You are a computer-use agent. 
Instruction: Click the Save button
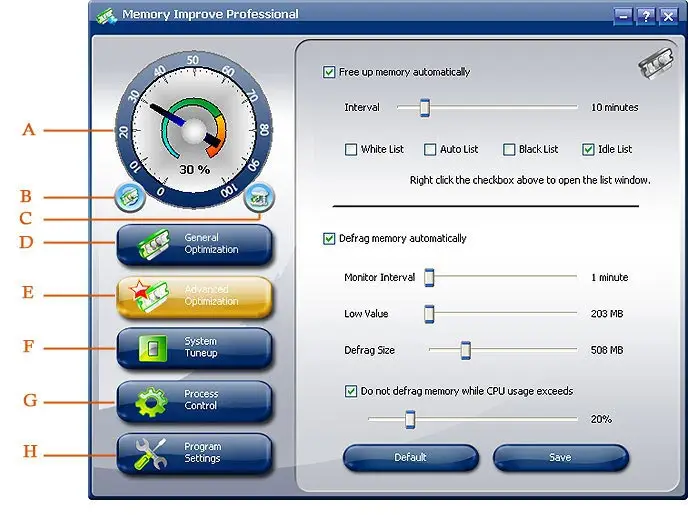(x=561, y=458)
